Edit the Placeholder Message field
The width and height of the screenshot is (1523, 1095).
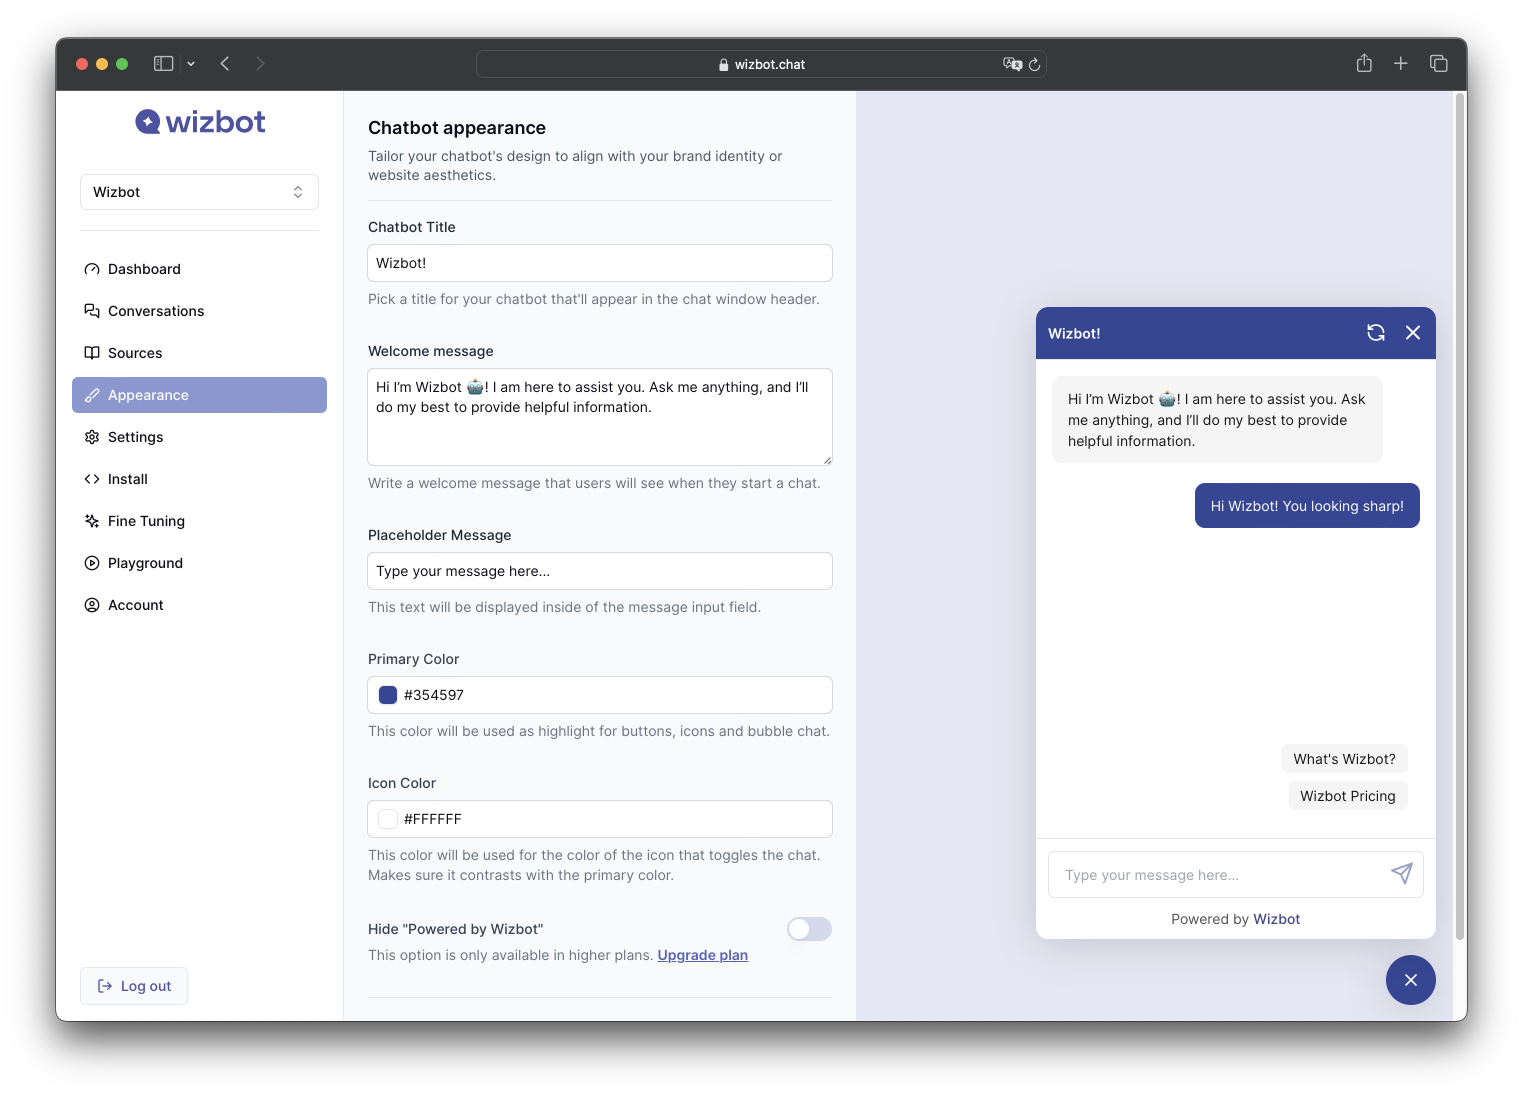tap(600, 571)
